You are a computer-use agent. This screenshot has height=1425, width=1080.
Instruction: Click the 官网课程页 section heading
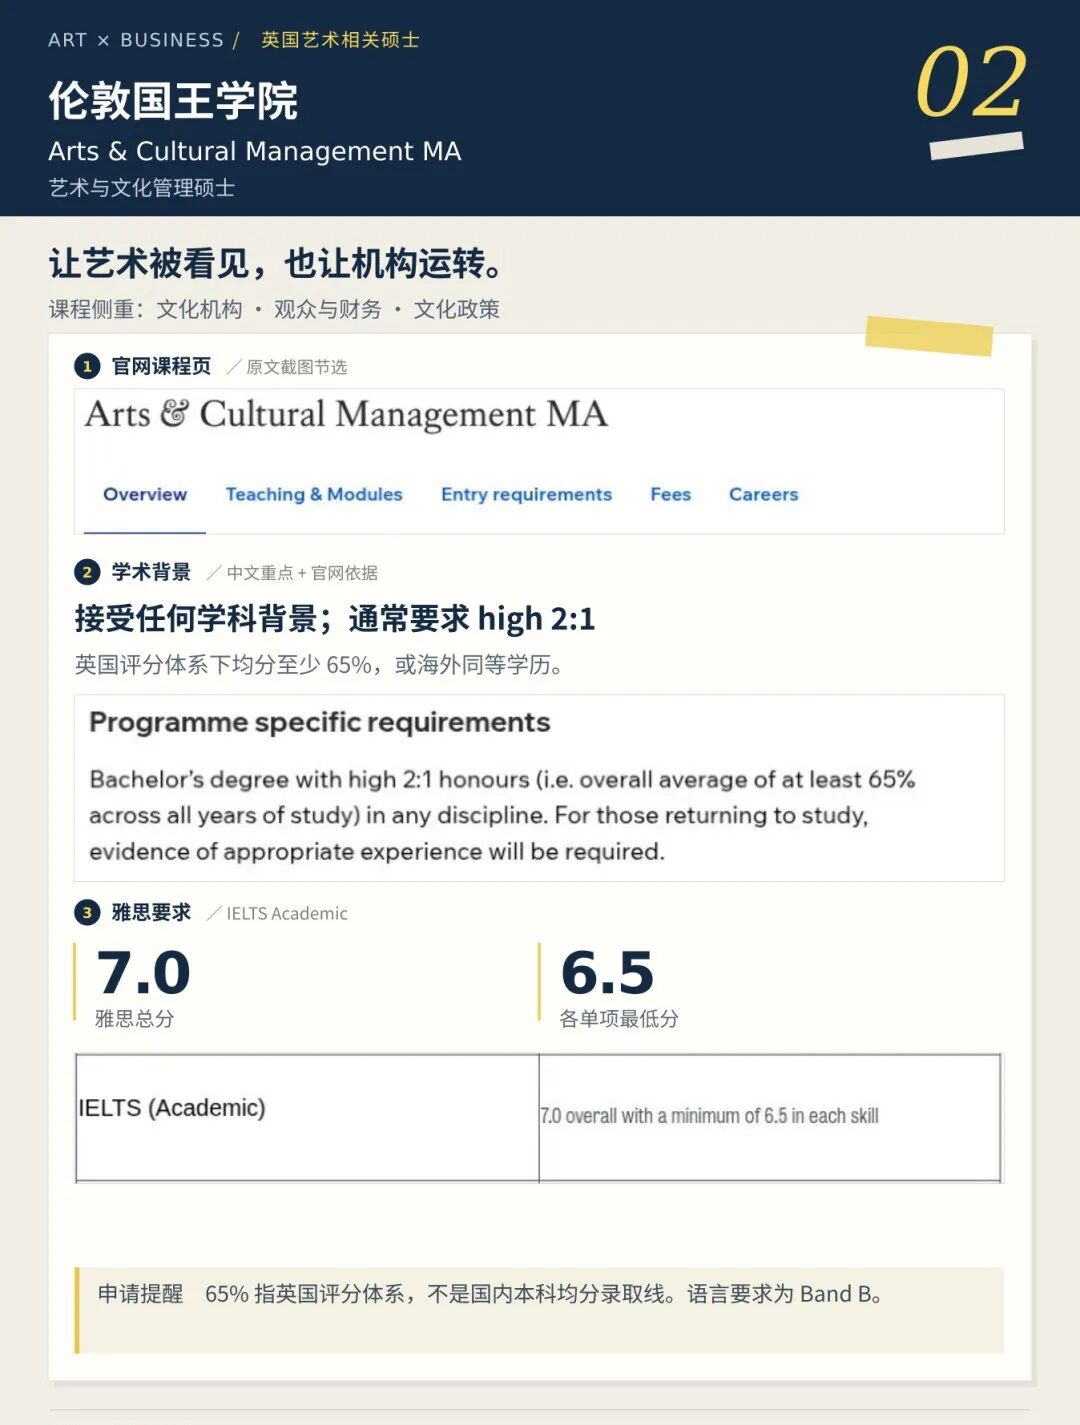(161, 366)
